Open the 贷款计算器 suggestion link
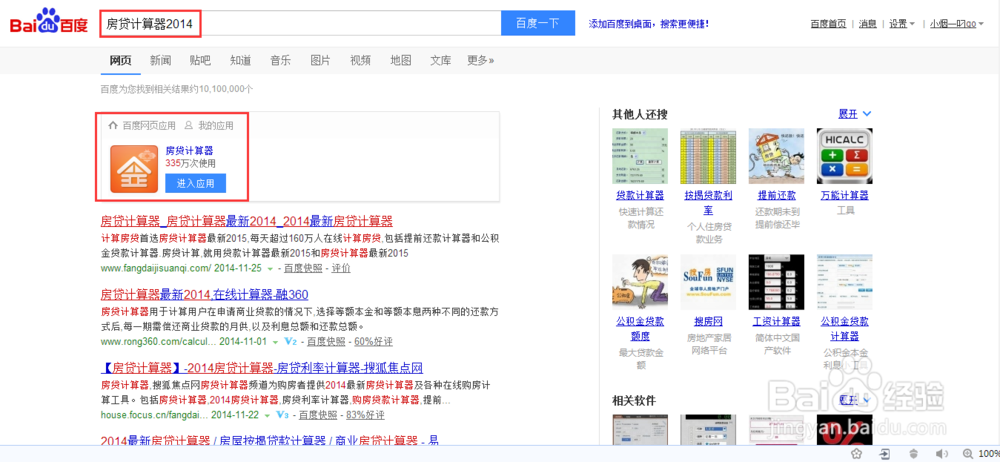The image size is (1000, 462). pos(640,195)
